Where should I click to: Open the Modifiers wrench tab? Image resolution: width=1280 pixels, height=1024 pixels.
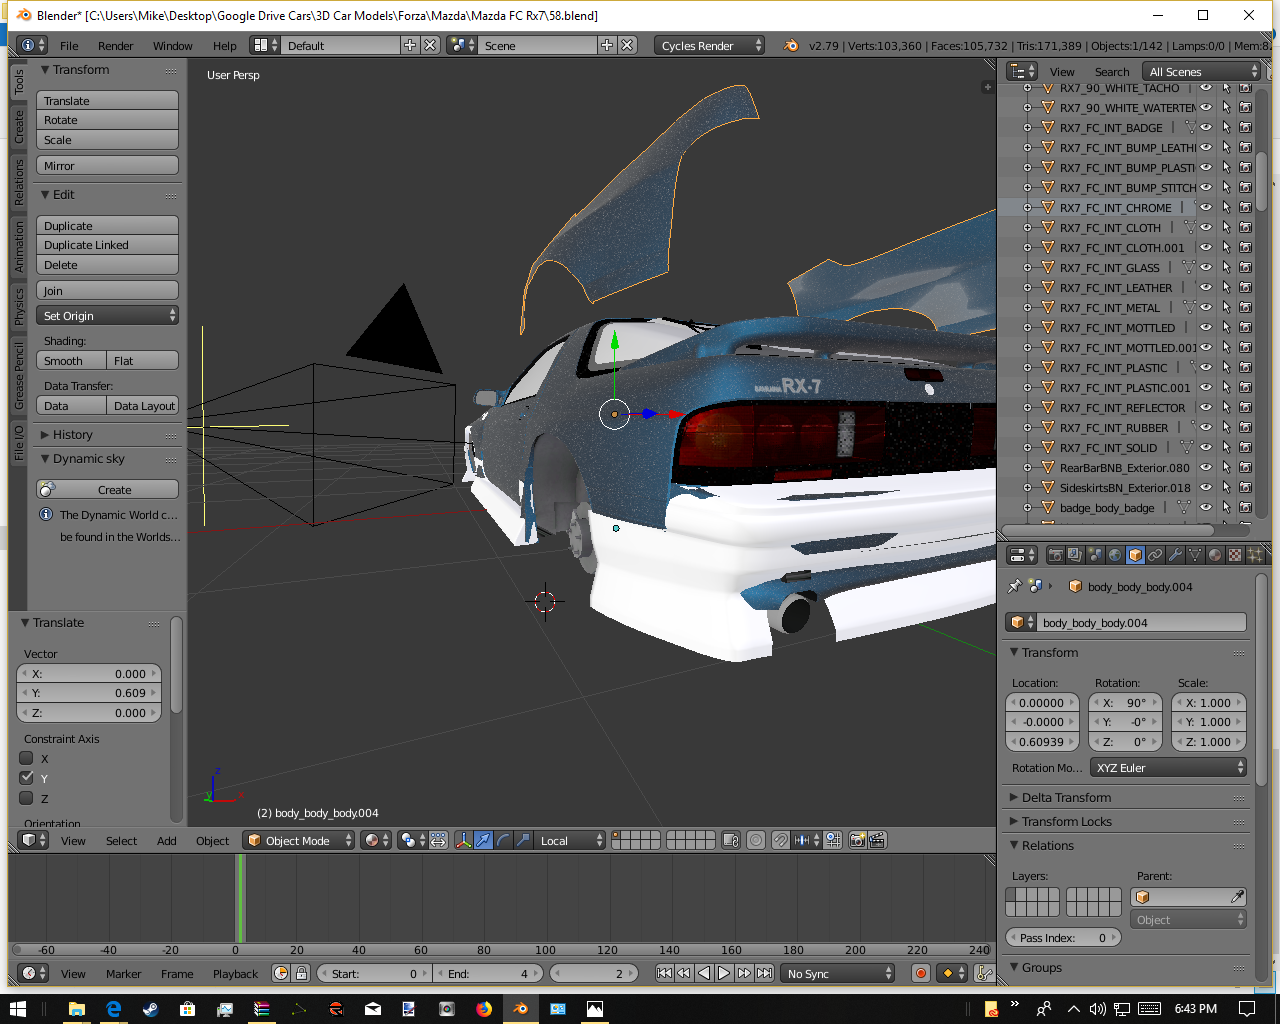point(1175,555)
